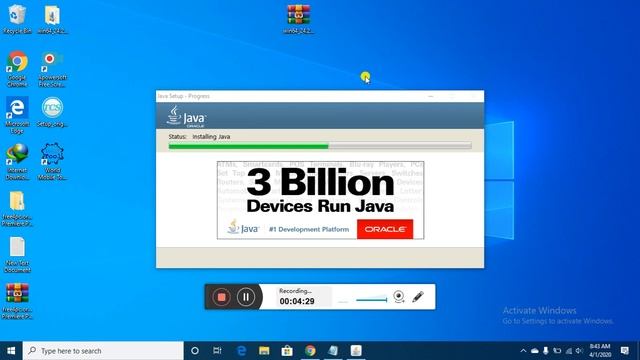The image size is (640, 360).
Task: Open the volume tray icon
Action: pos(579,351)
